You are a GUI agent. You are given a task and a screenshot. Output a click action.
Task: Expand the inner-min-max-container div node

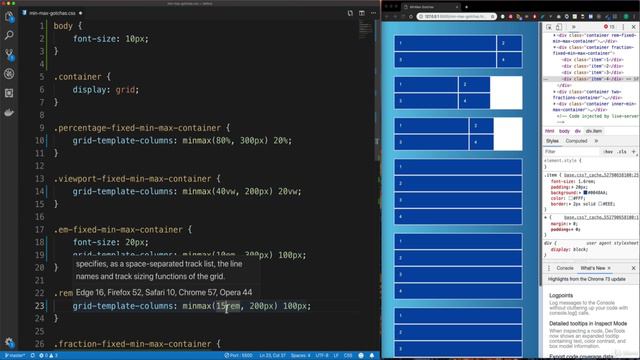pos(554,104)
